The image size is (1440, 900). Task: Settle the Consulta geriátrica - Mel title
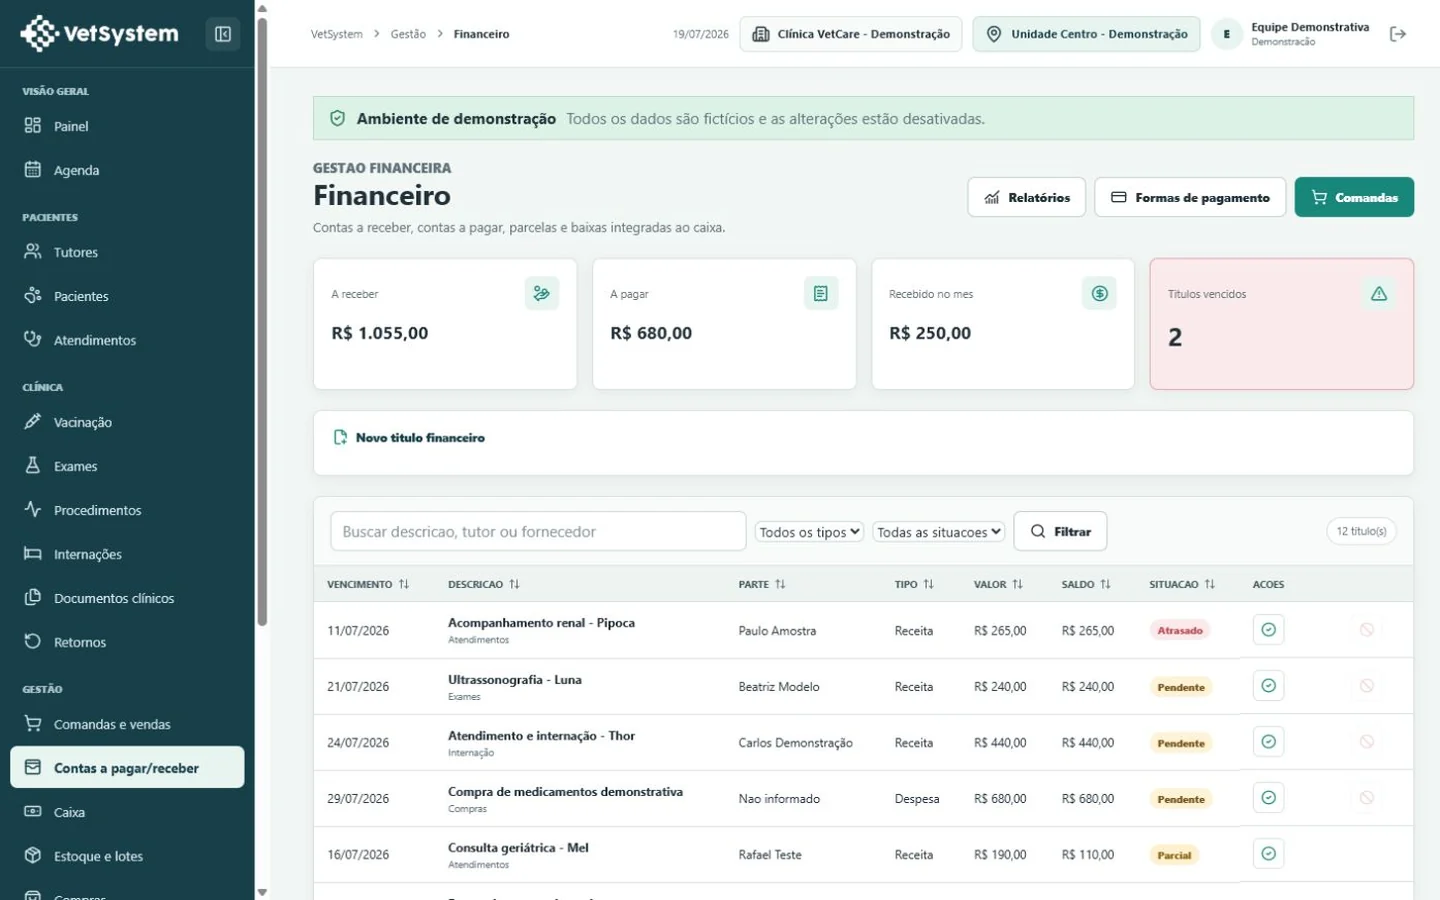pos(1268,854)
